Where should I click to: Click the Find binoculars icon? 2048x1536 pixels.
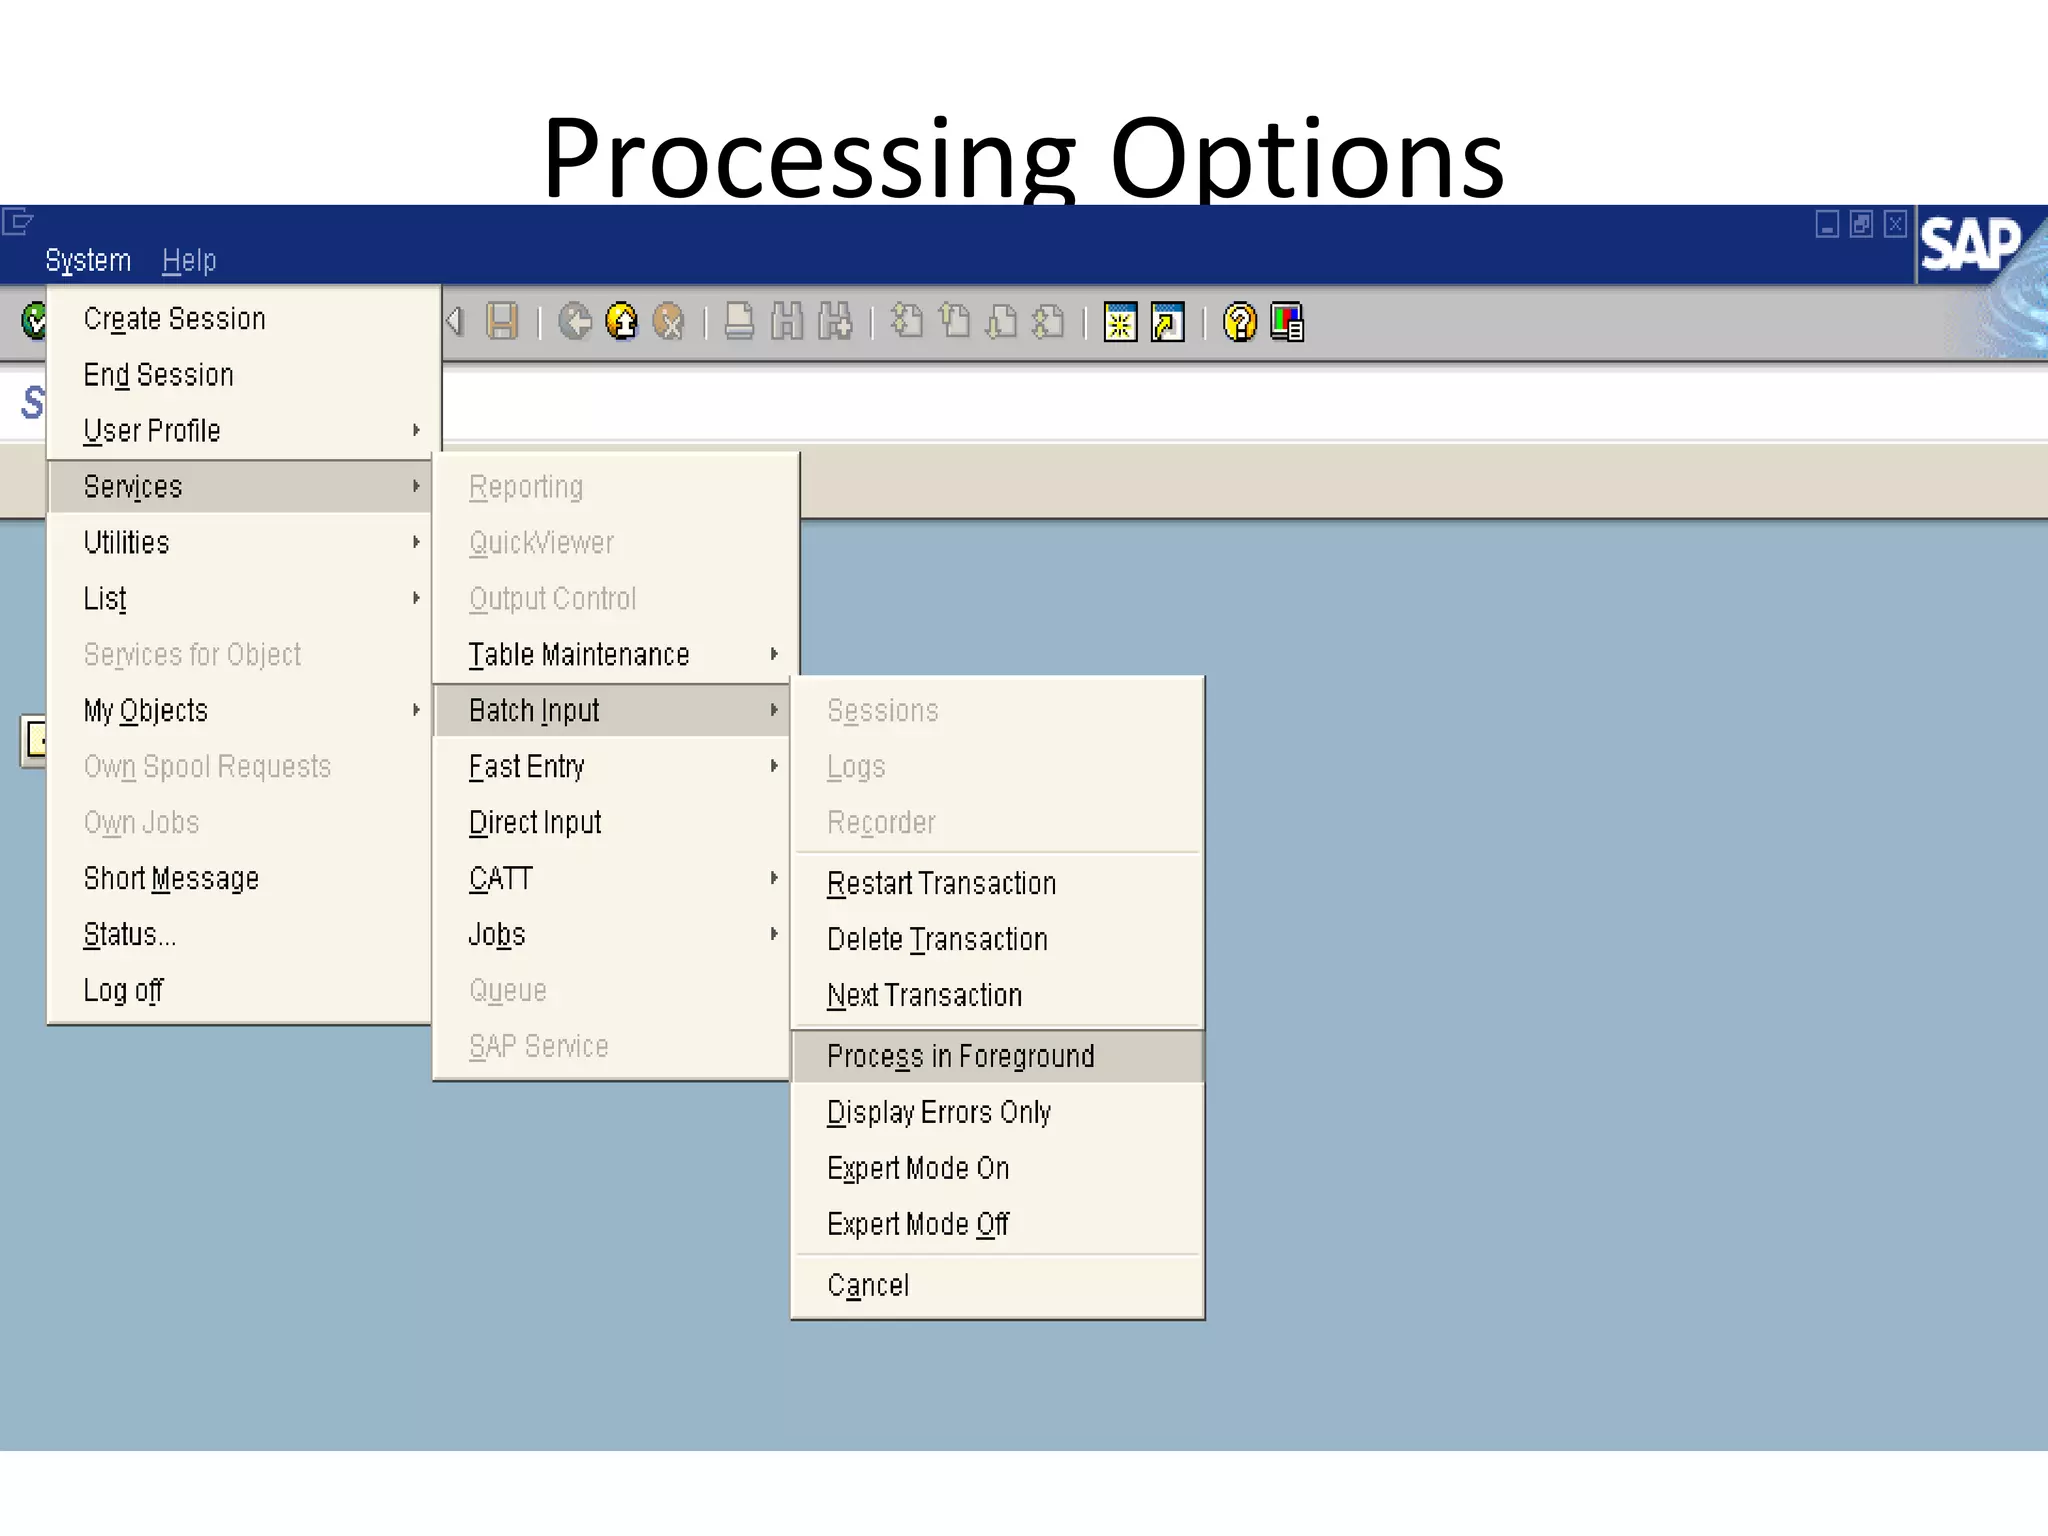click(x=787, y=322)
